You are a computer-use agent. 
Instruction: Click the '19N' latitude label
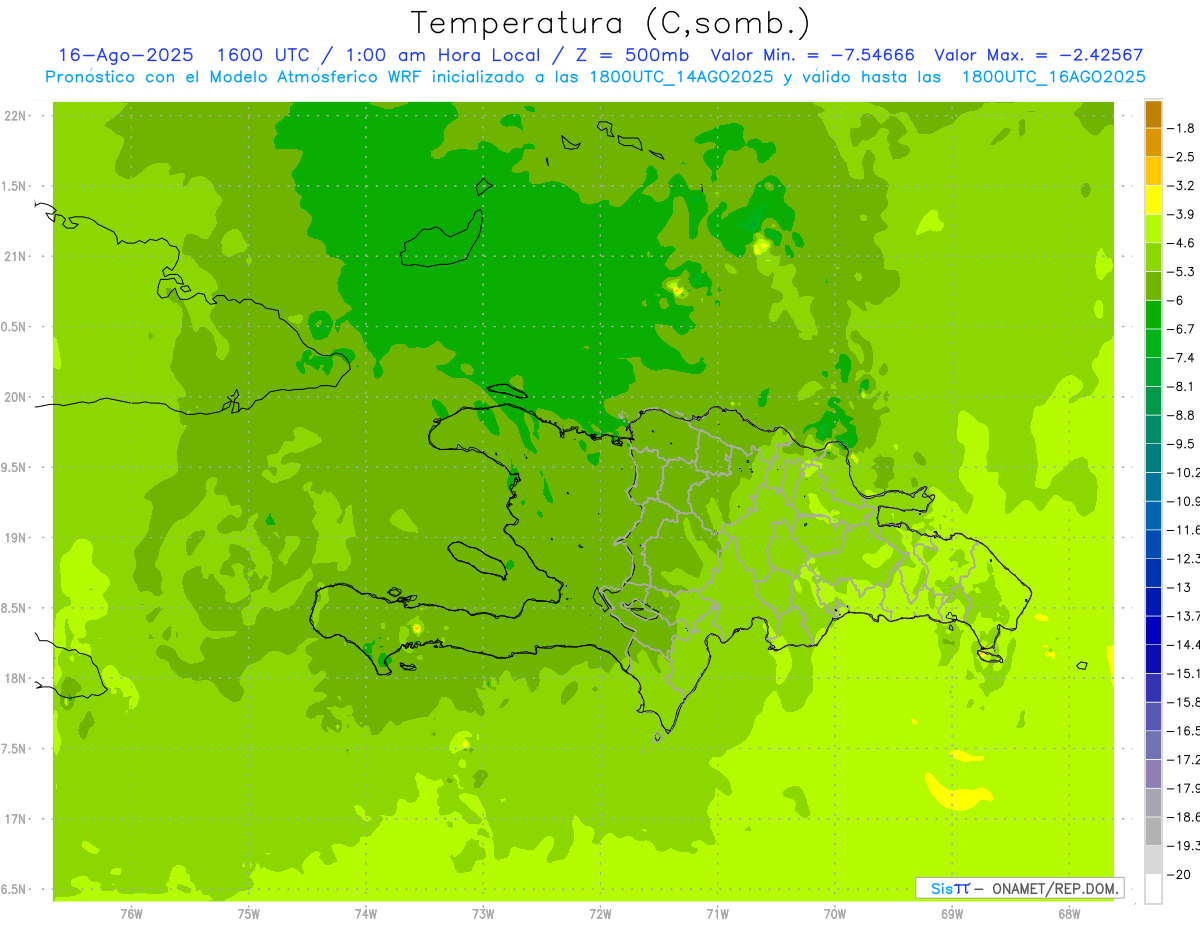(15, 538)
